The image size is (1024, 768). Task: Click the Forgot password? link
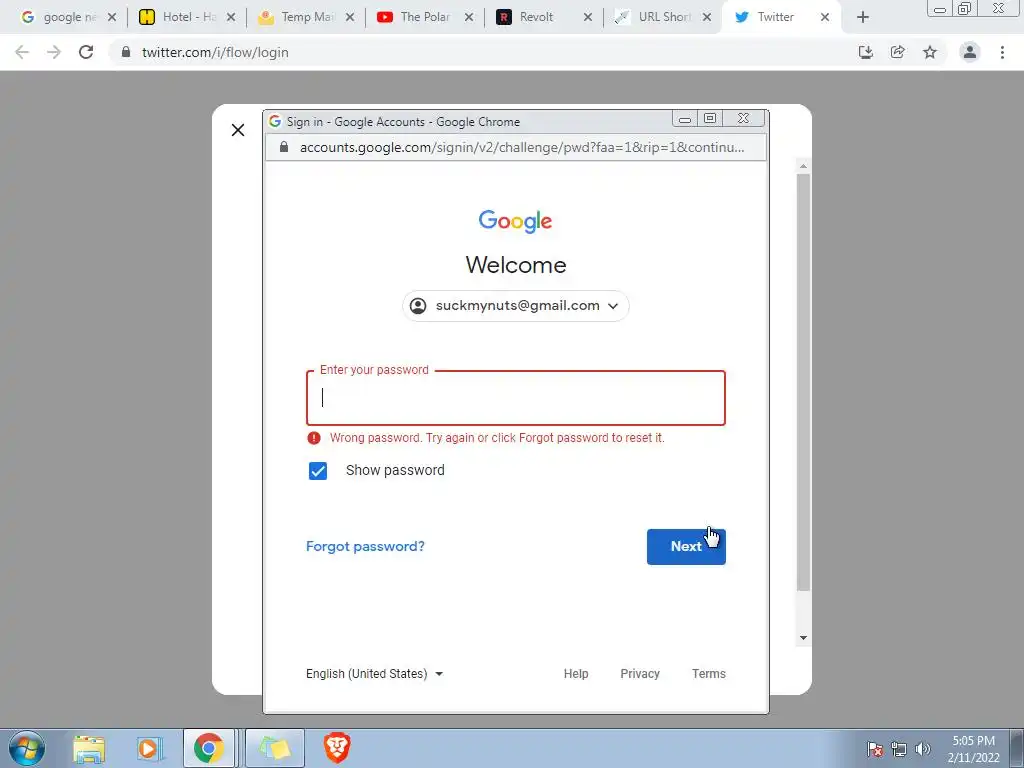point(365,547)
